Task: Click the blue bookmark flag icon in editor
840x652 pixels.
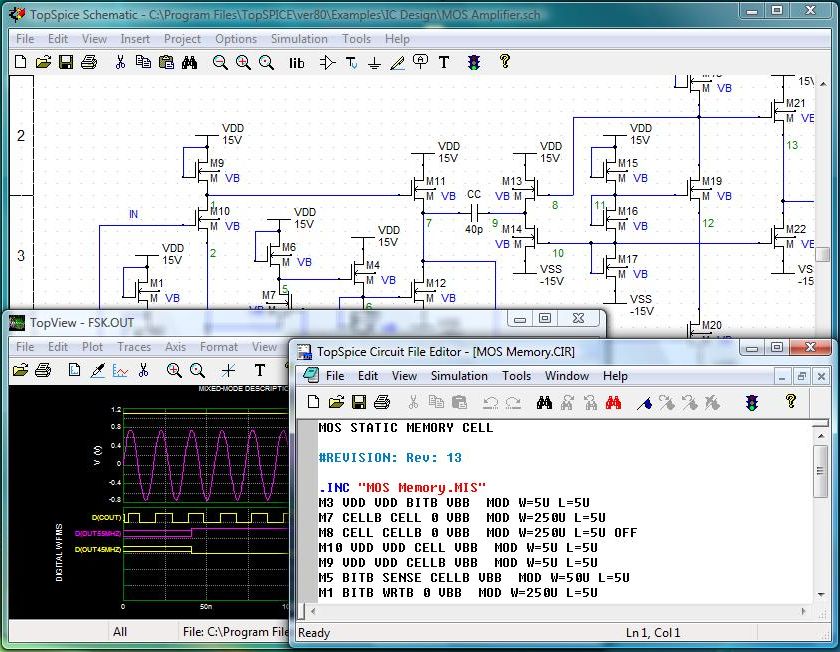Action: pyautogui.click(x=645, y=402)
